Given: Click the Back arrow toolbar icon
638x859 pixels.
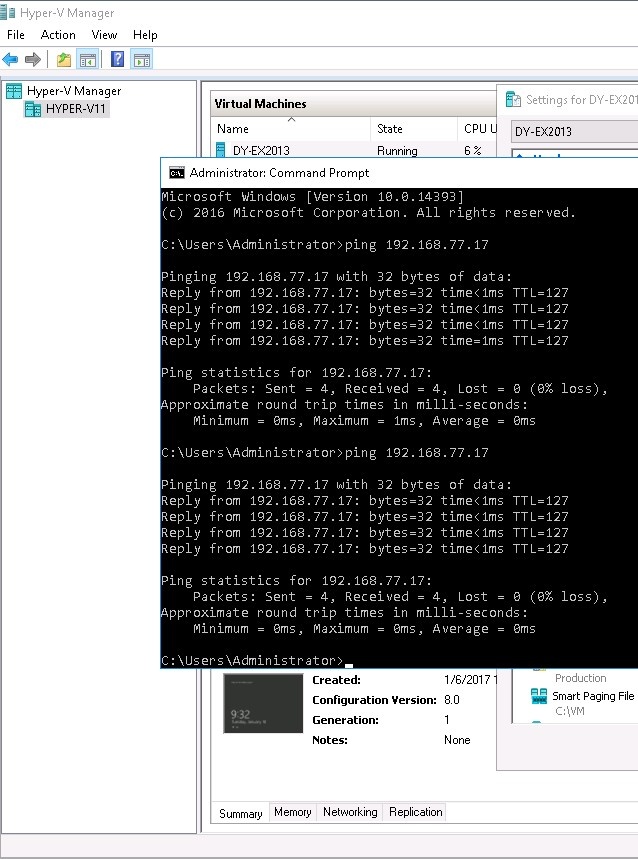Looking at the screenshot, I should [11, 59].
